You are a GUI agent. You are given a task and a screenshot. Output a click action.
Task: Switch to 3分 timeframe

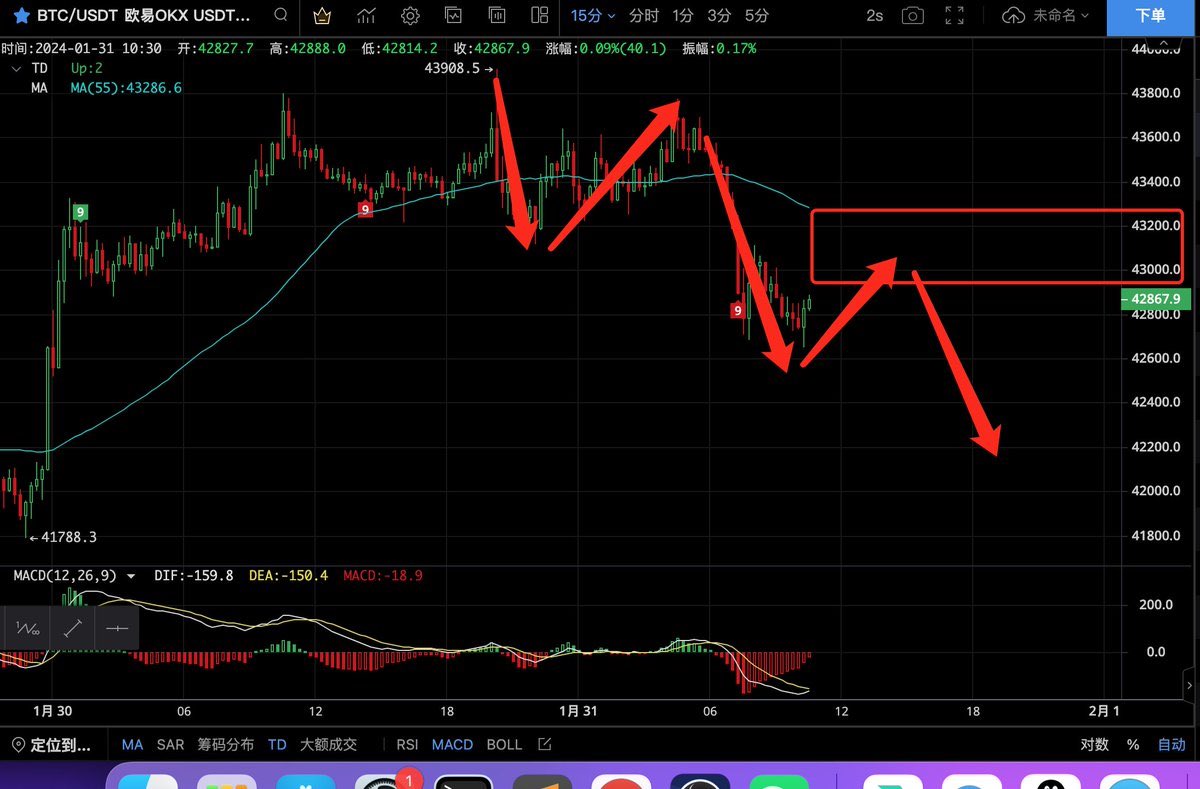pyautogui.click(x=719, y=16)
